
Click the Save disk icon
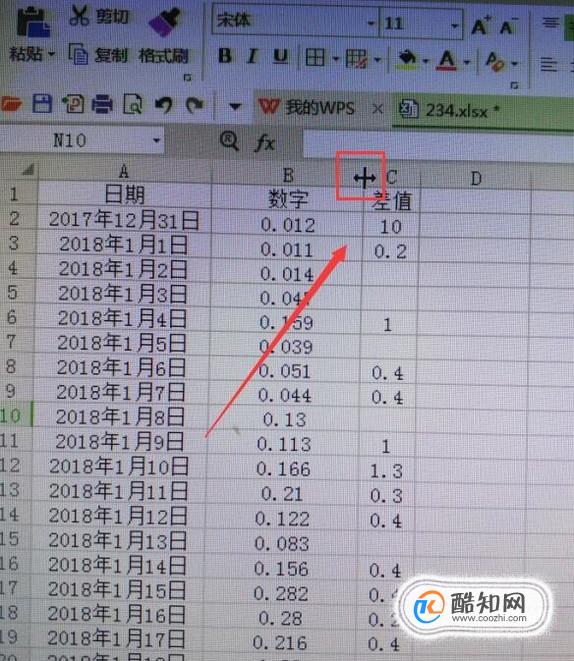pos(42,104)
